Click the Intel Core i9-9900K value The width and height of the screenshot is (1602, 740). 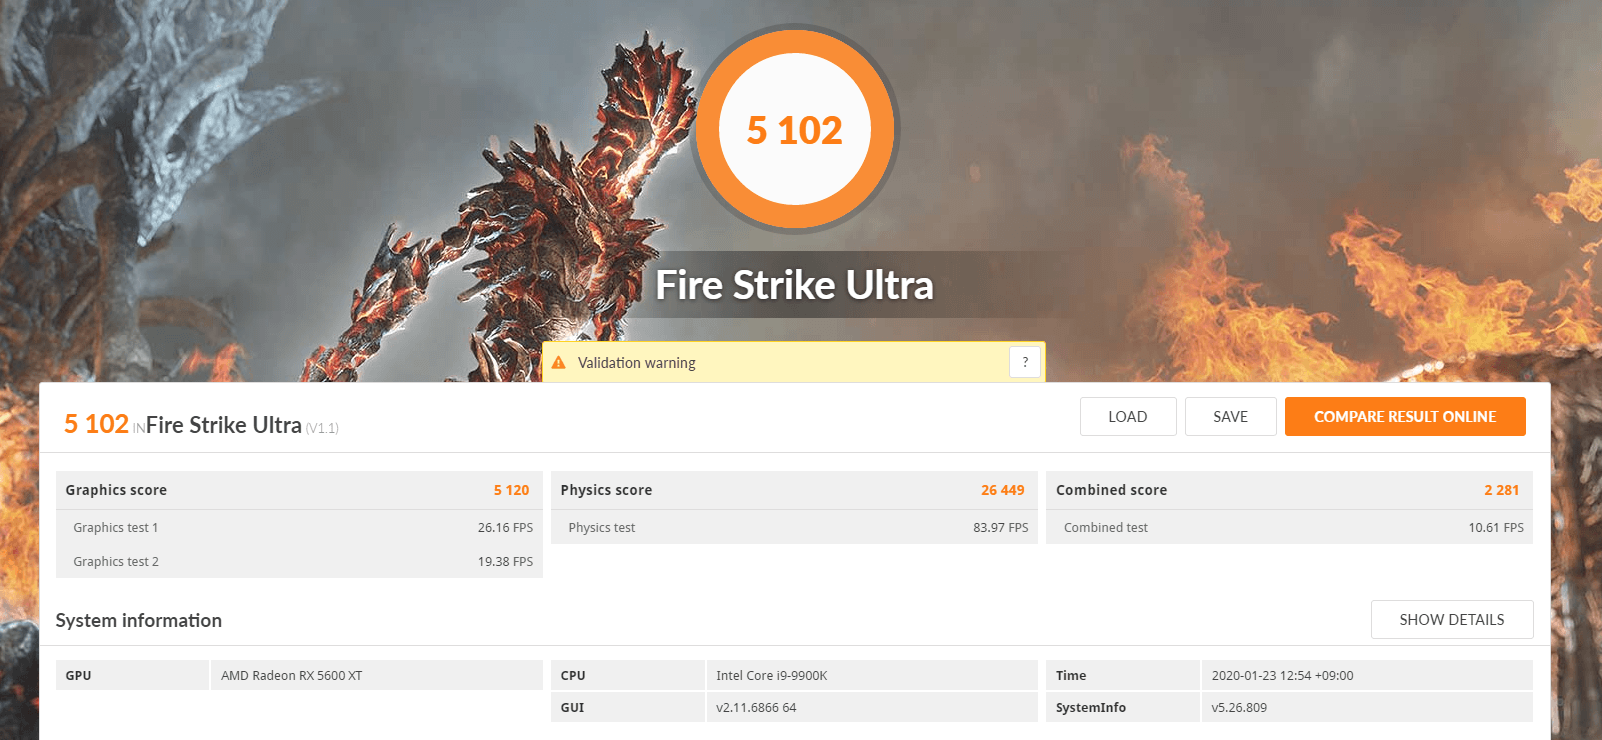[772, 676]
